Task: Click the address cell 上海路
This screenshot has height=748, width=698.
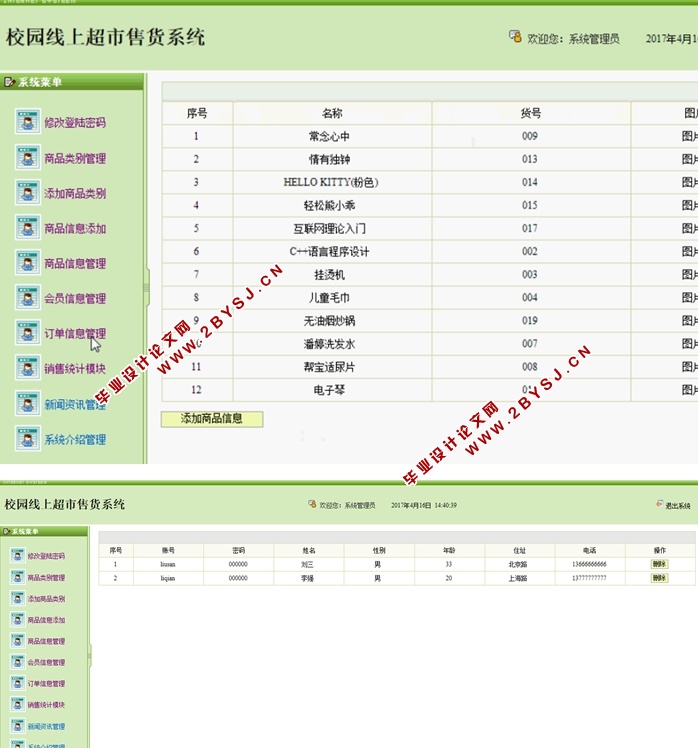Action: [x=518, y=578]
